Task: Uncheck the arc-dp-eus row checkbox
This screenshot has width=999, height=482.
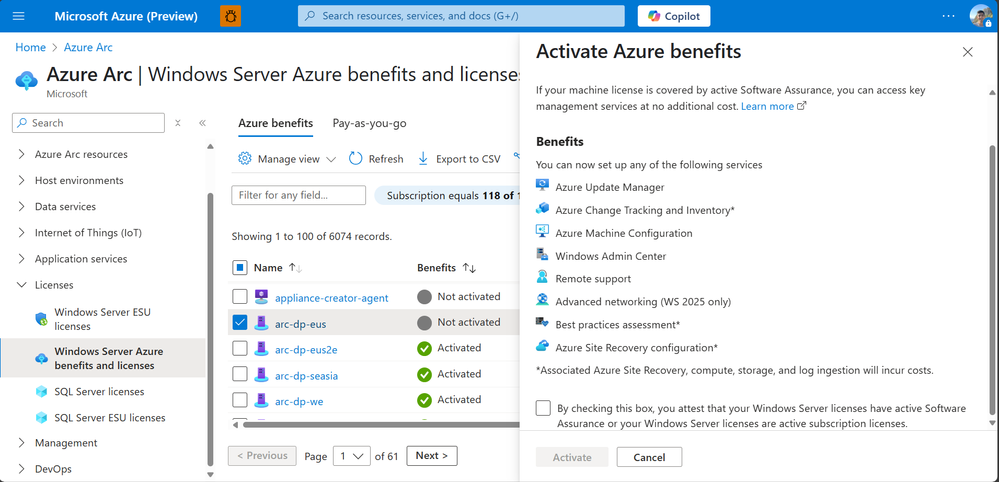Action: coord(240,323)
